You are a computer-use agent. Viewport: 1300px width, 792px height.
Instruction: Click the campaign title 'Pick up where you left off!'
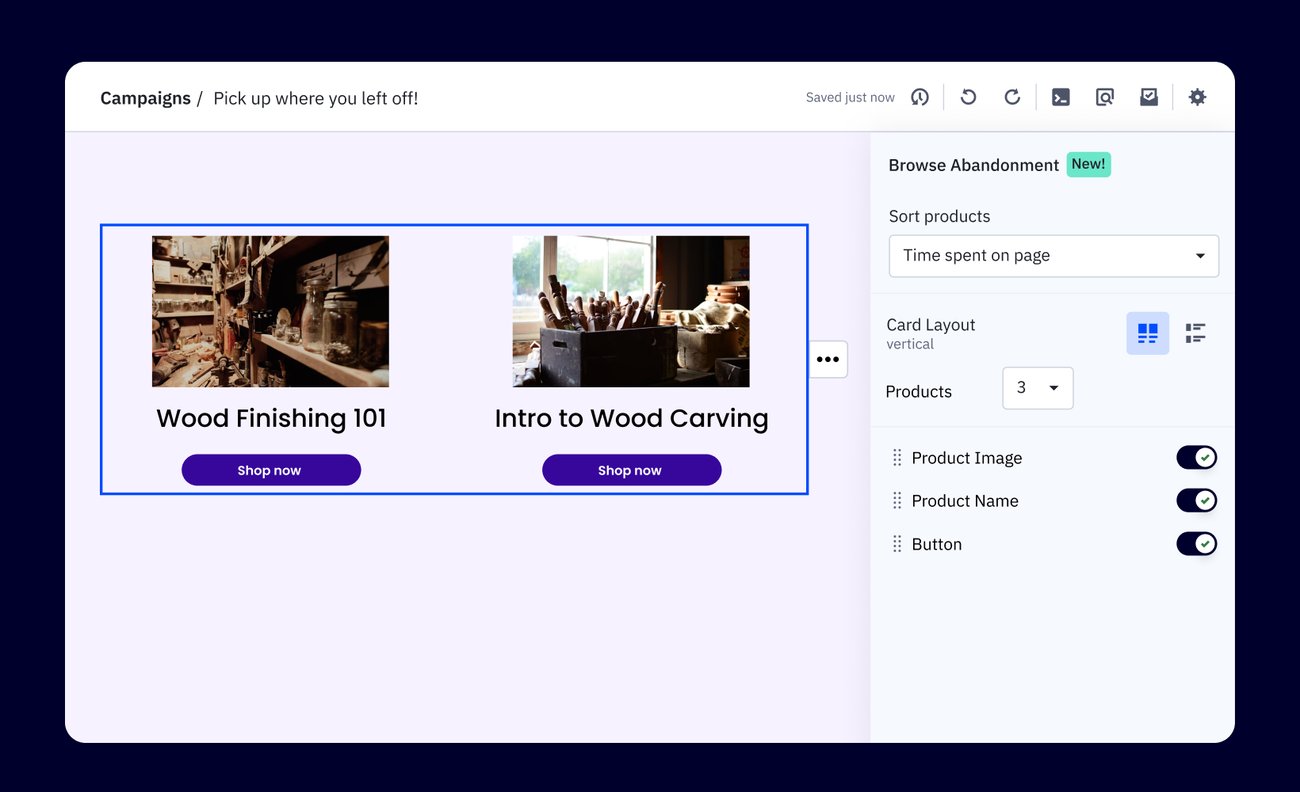point(316,98)
